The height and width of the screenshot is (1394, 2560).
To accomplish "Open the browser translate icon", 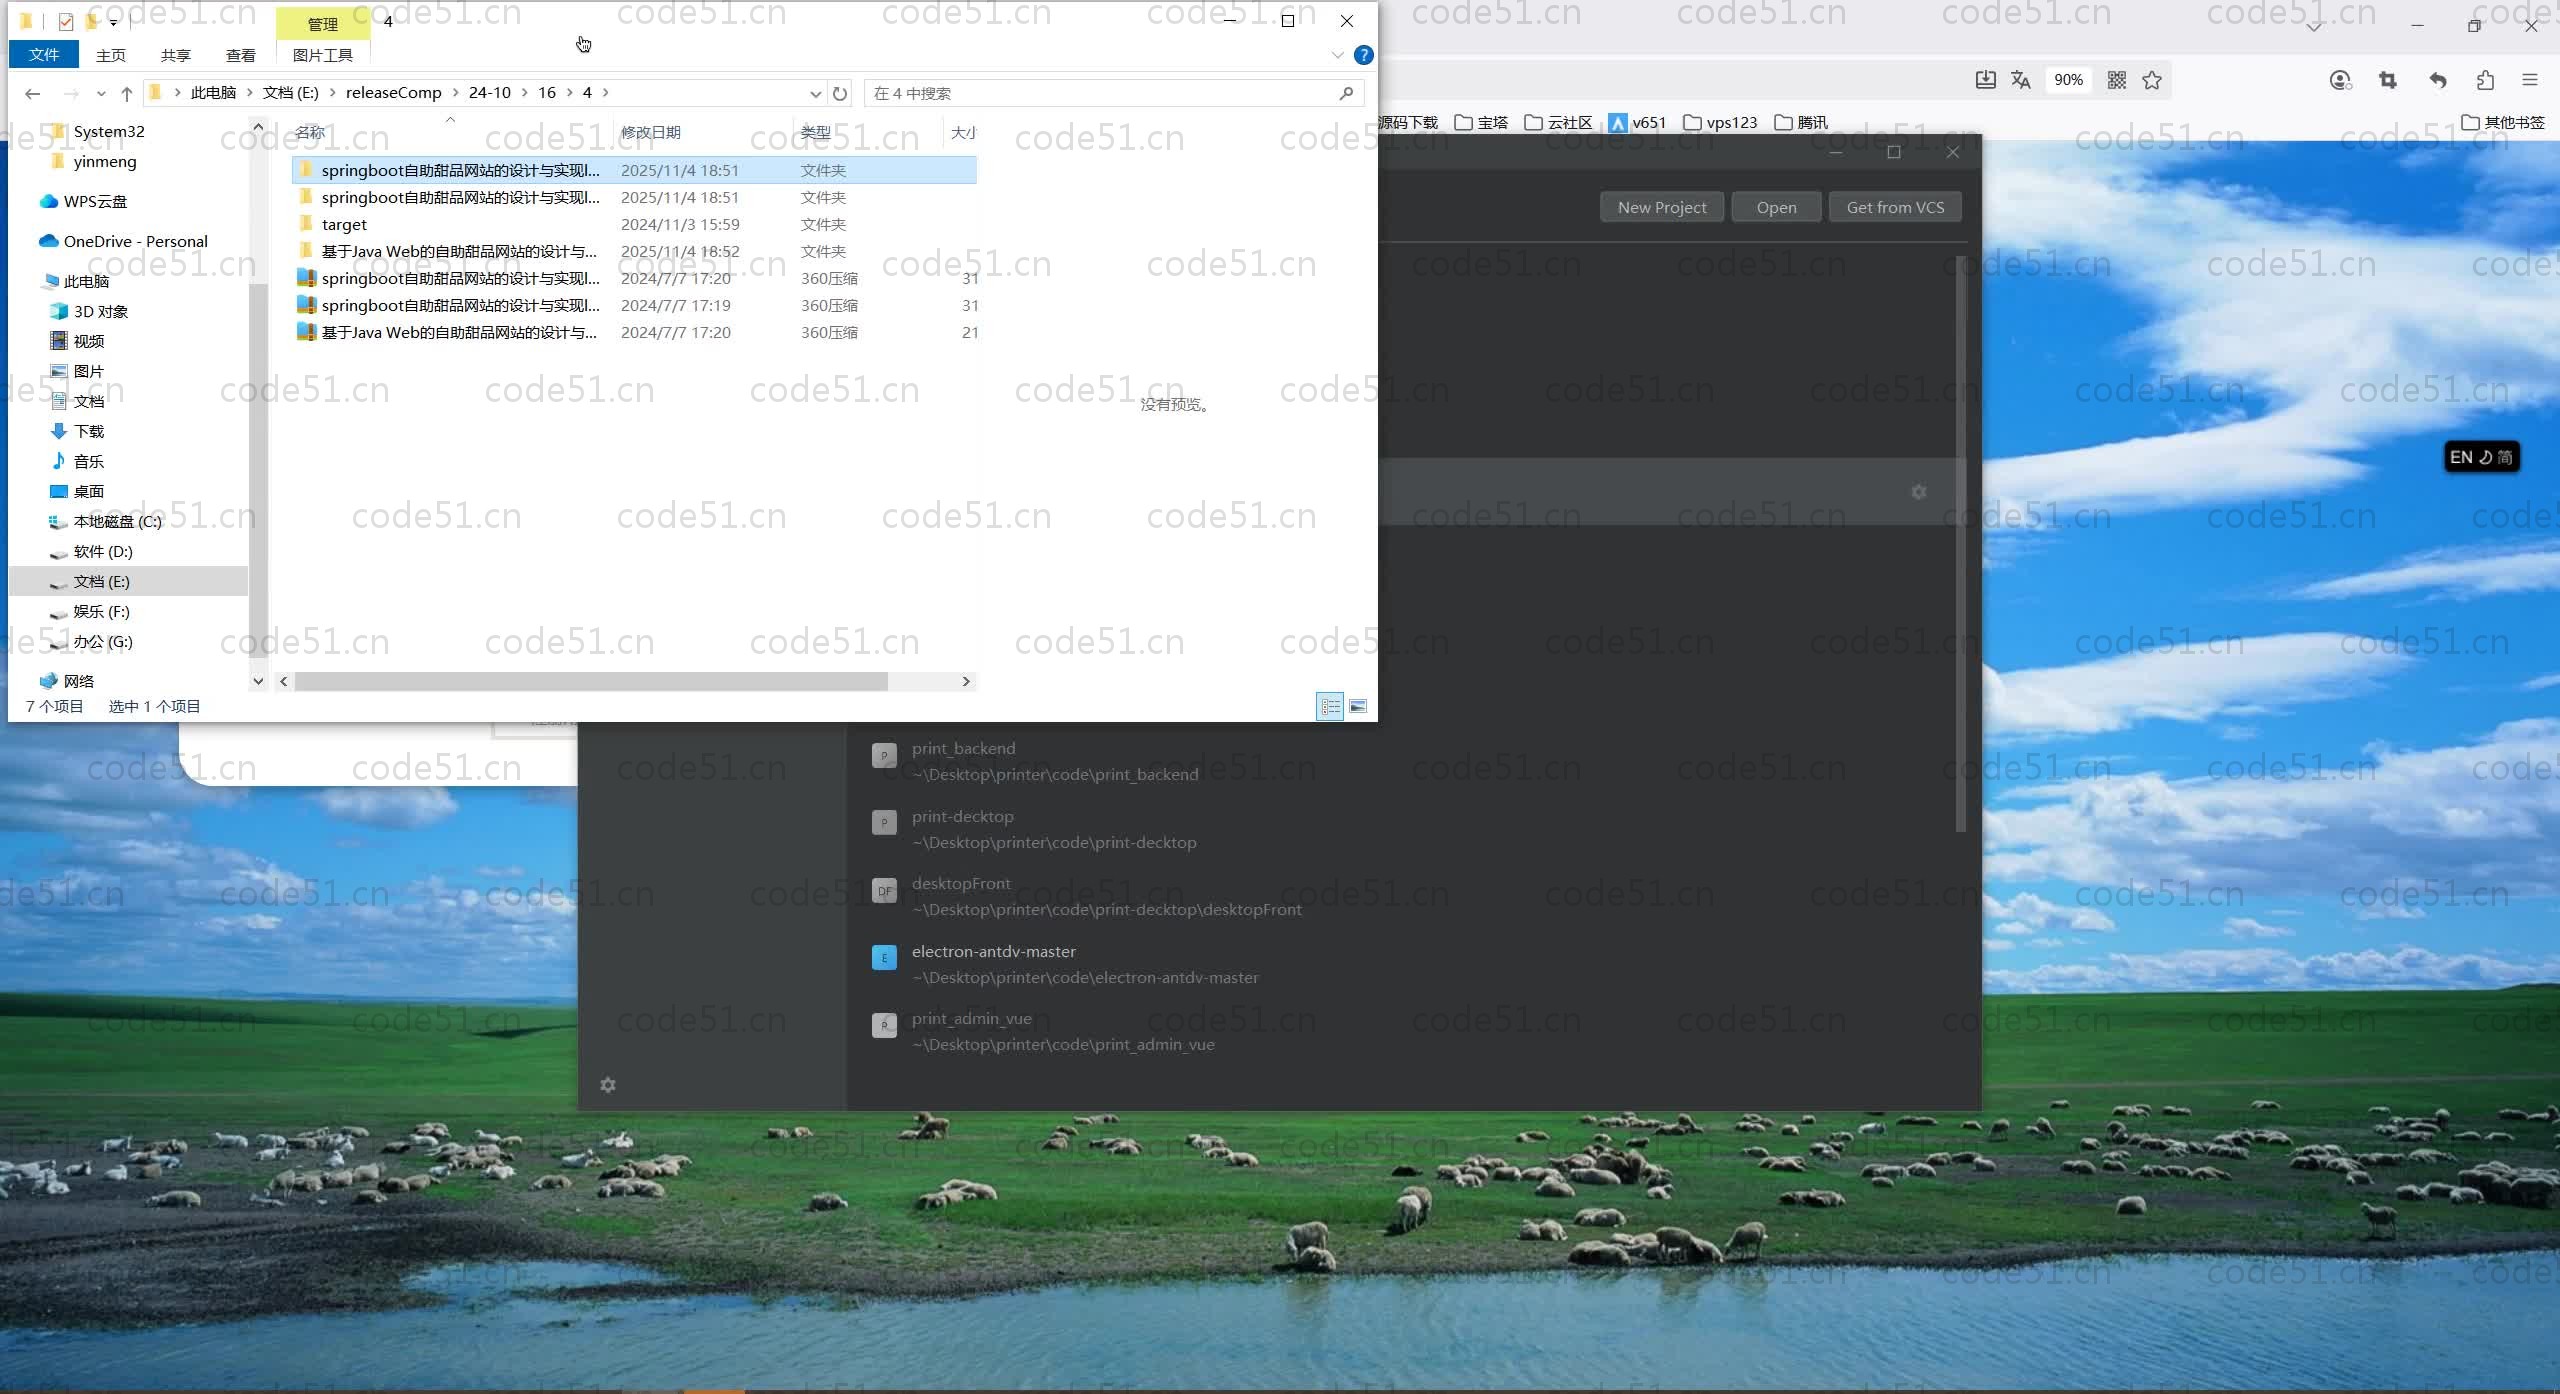I will coord(2020,80).
